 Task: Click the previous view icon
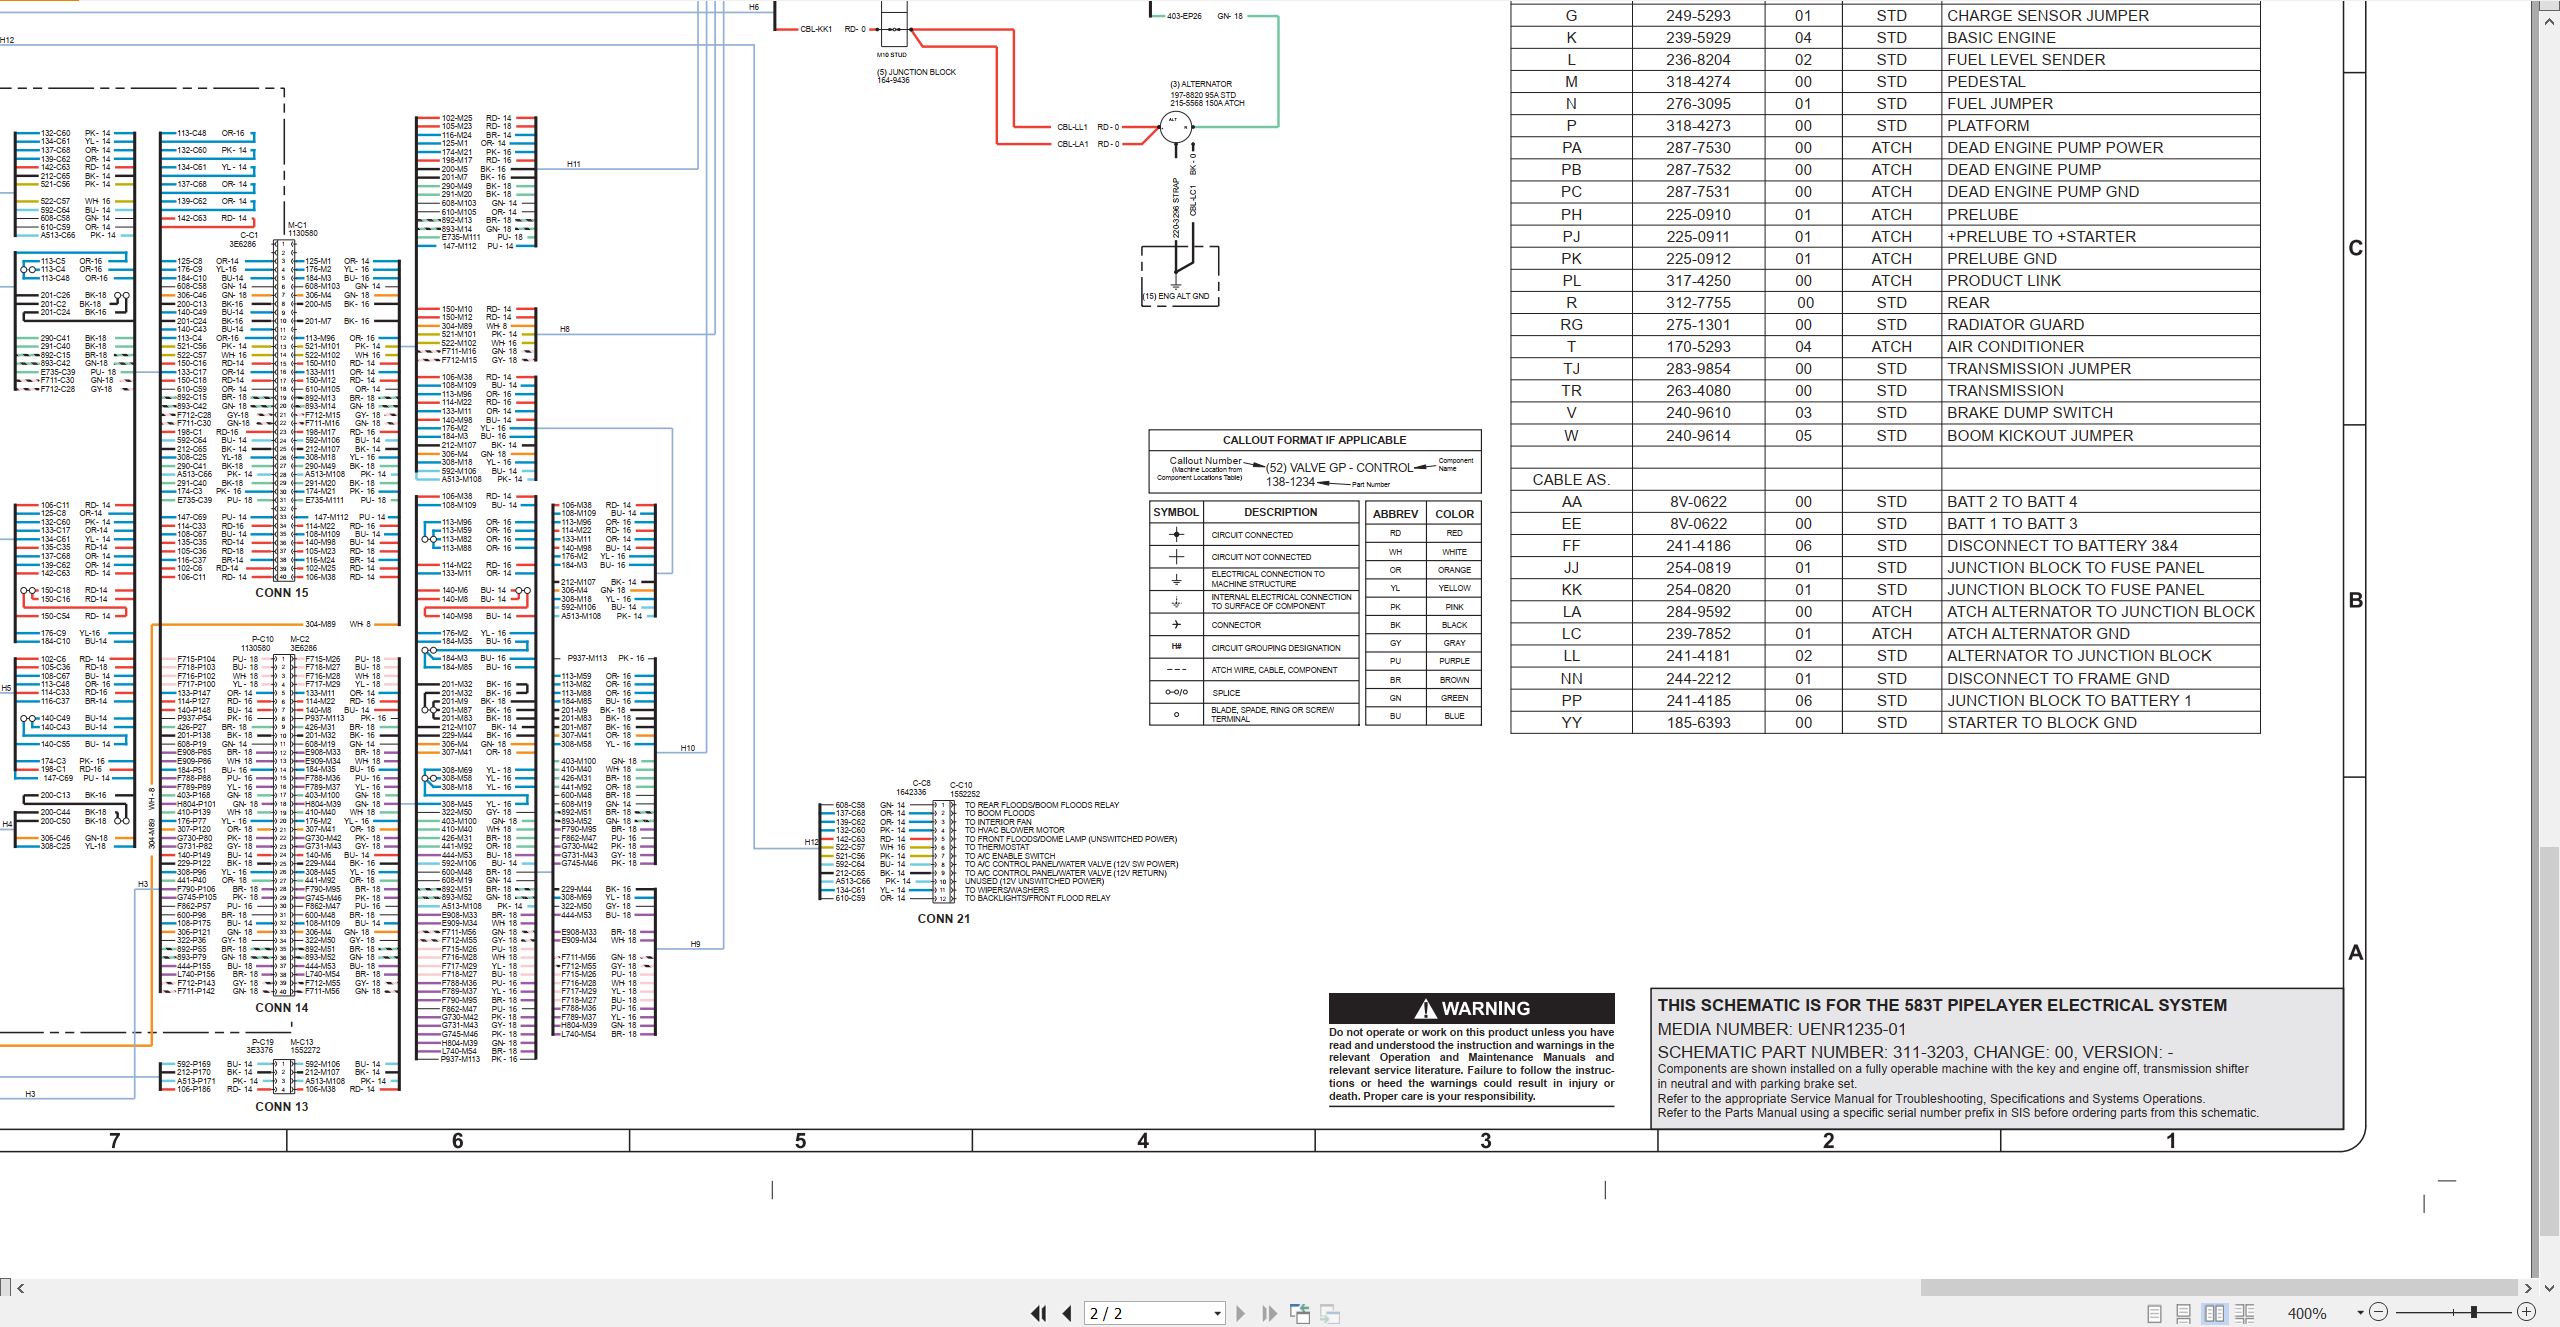coord(1300,1313)
